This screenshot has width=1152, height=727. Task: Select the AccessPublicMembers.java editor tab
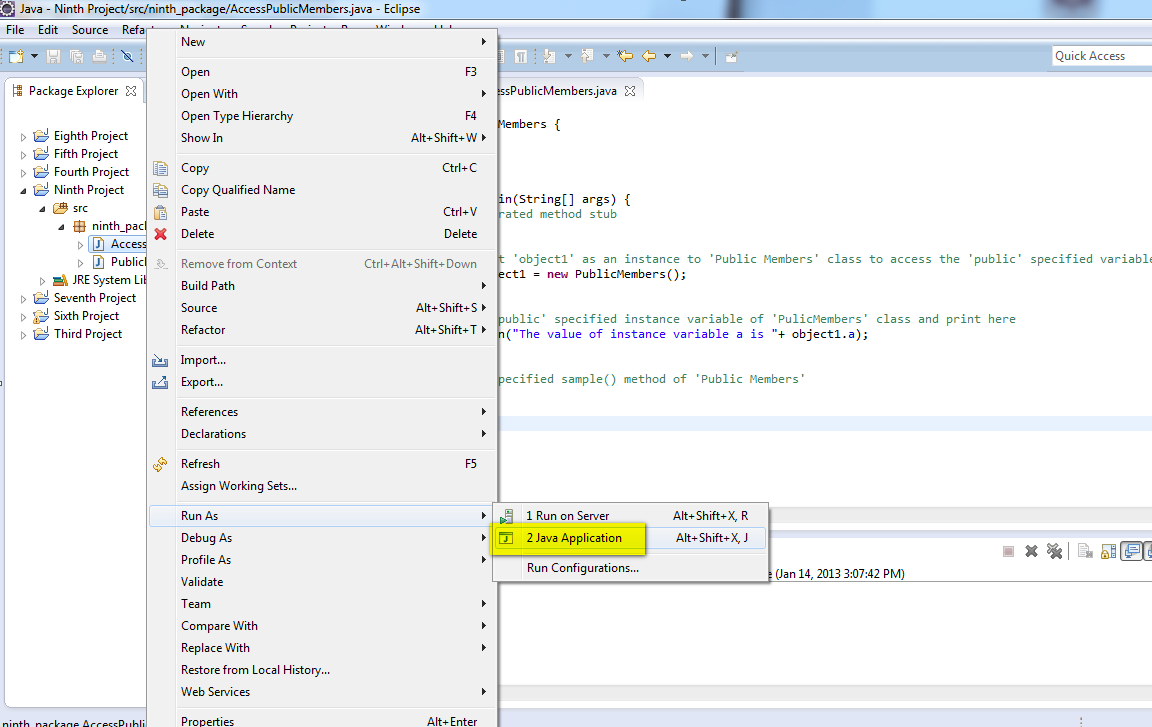coord(558,91)
